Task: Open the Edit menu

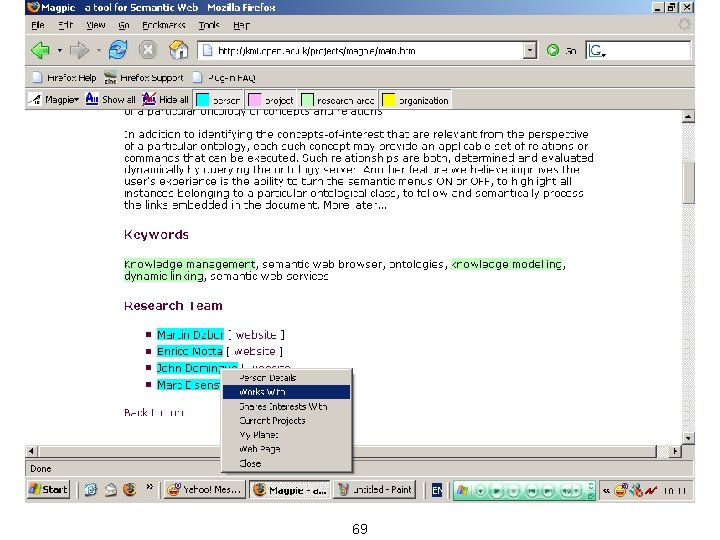Action: coord(66,25)
